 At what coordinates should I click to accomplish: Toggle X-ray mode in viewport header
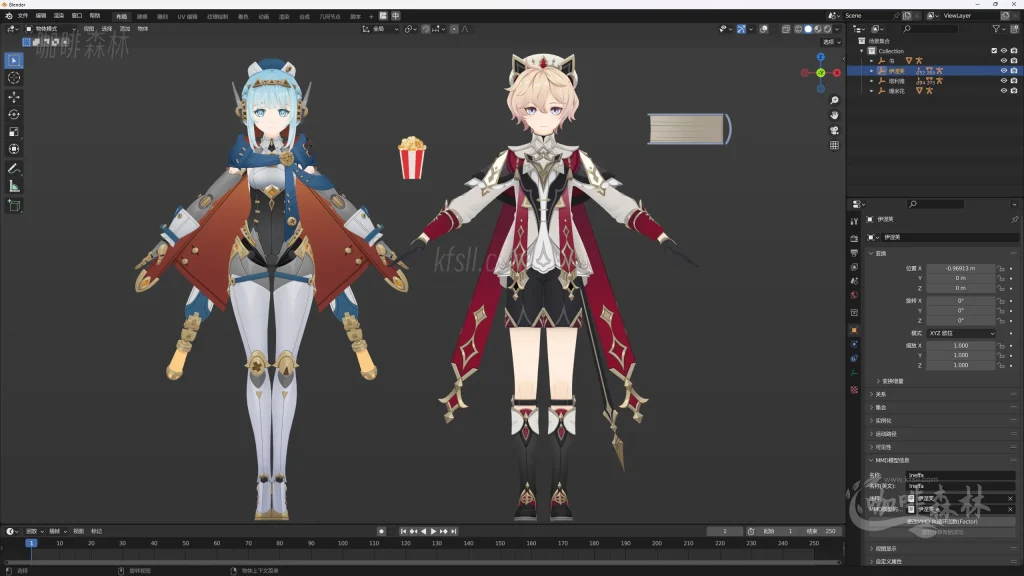786,29
